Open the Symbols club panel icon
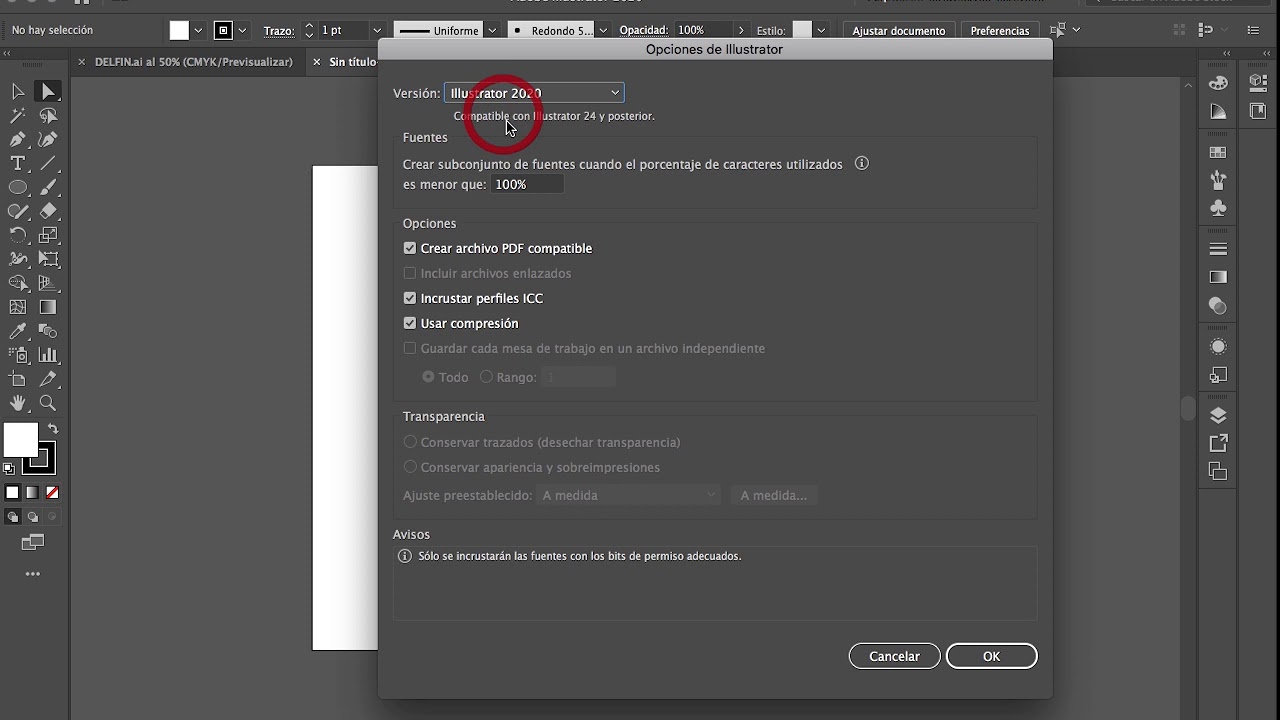1280x720 pixels. tap(1218, 208)
